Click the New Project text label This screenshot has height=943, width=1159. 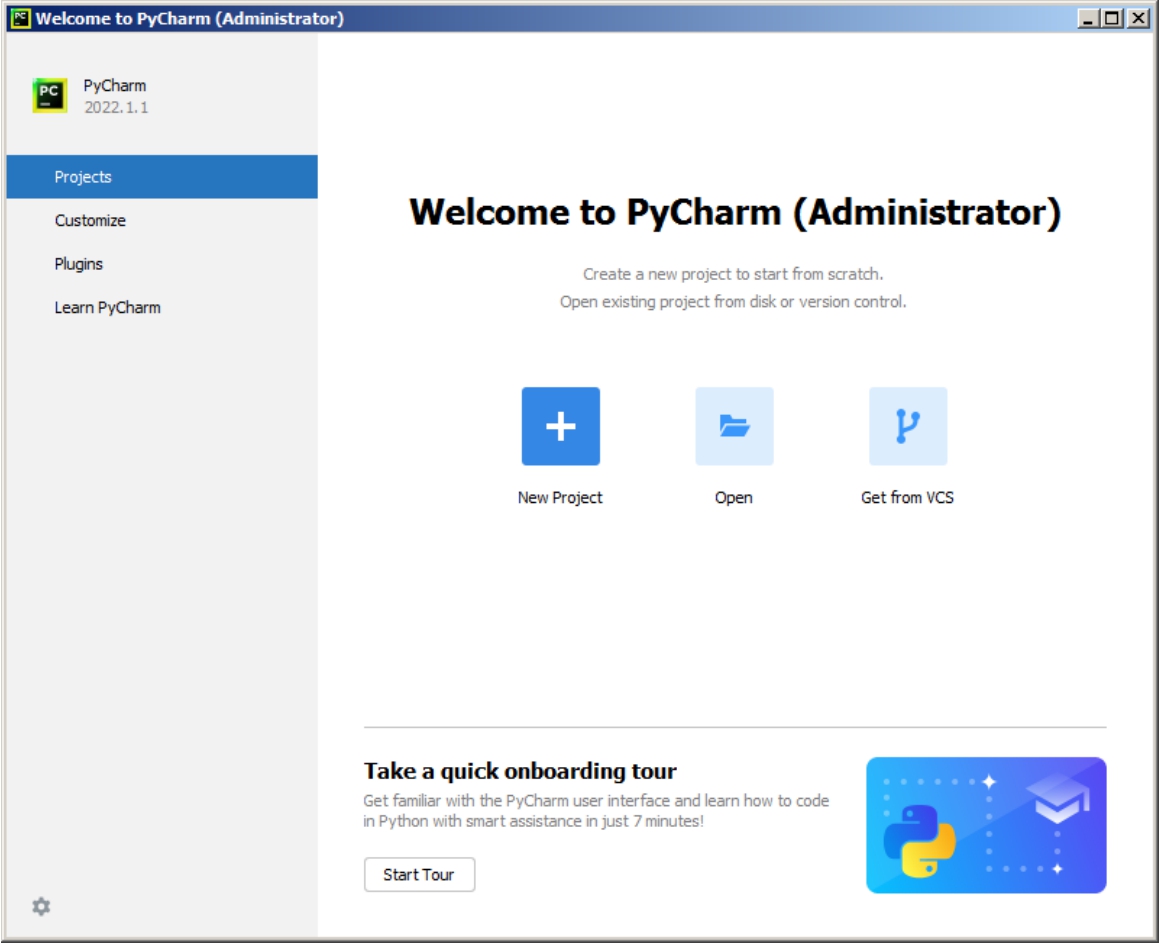point(560,498)
